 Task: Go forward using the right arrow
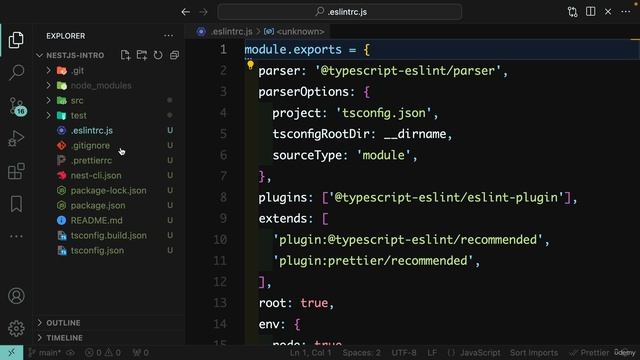[x=203, y=12]
